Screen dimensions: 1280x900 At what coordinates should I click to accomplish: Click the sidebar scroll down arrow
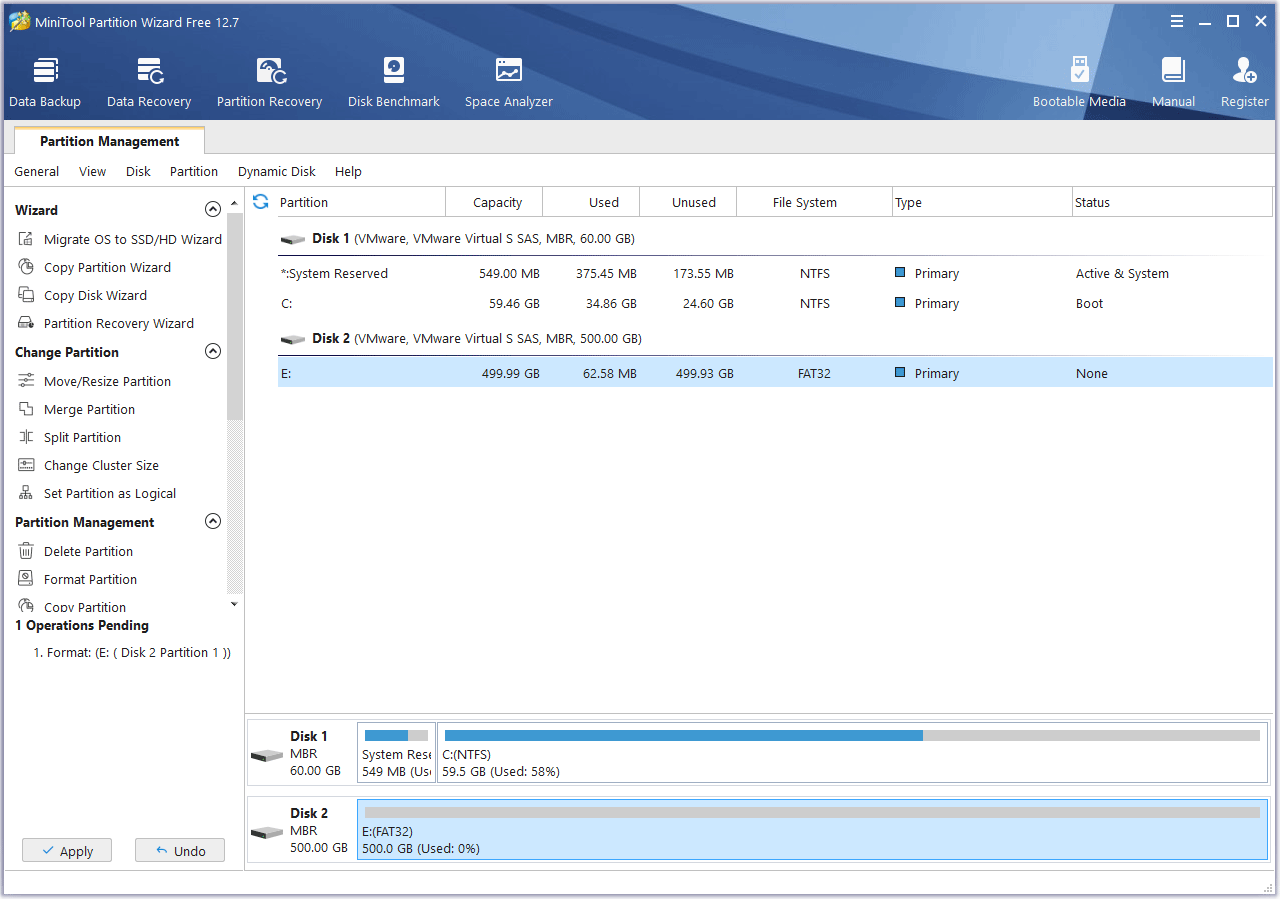[235, 604]
